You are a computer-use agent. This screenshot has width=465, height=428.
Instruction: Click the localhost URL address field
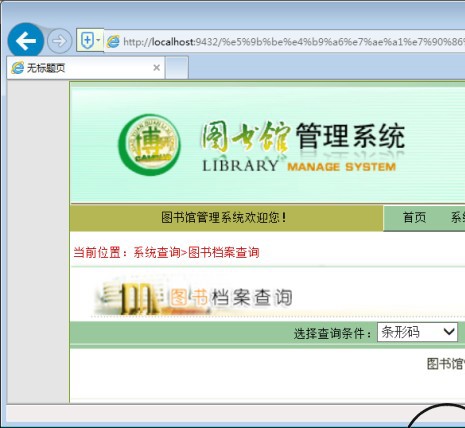tap(293, 42)
